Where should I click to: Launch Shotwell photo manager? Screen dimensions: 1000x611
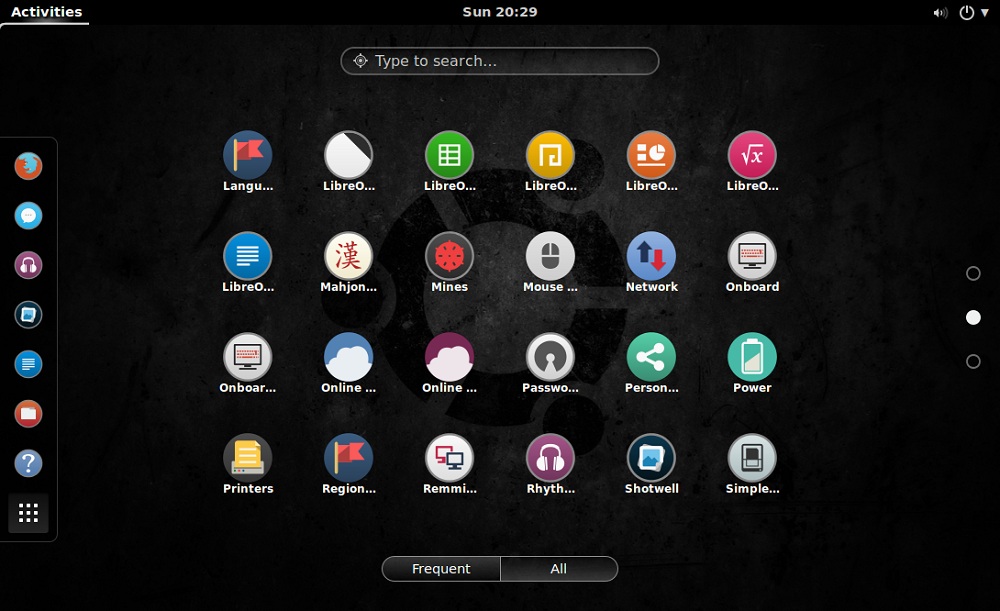651,458
